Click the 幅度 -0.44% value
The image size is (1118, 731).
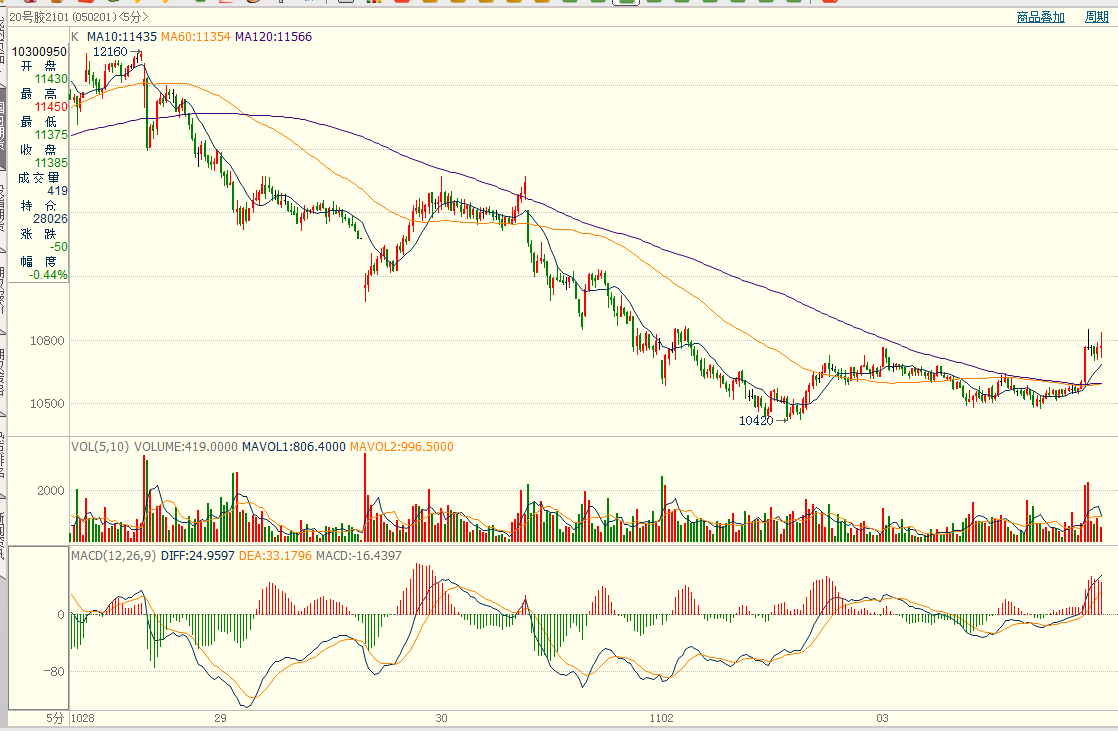click(48, 274)
